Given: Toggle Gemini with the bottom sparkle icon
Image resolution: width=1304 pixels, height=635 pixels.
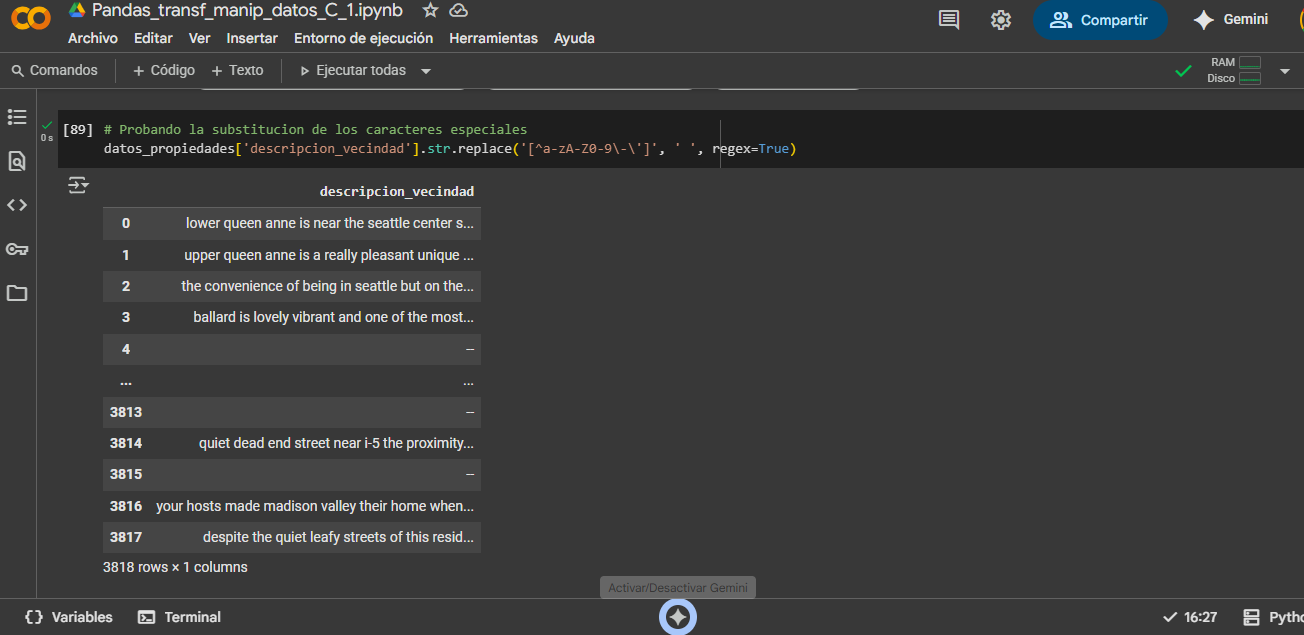Looking at the screenshot, I should (678, 617).
